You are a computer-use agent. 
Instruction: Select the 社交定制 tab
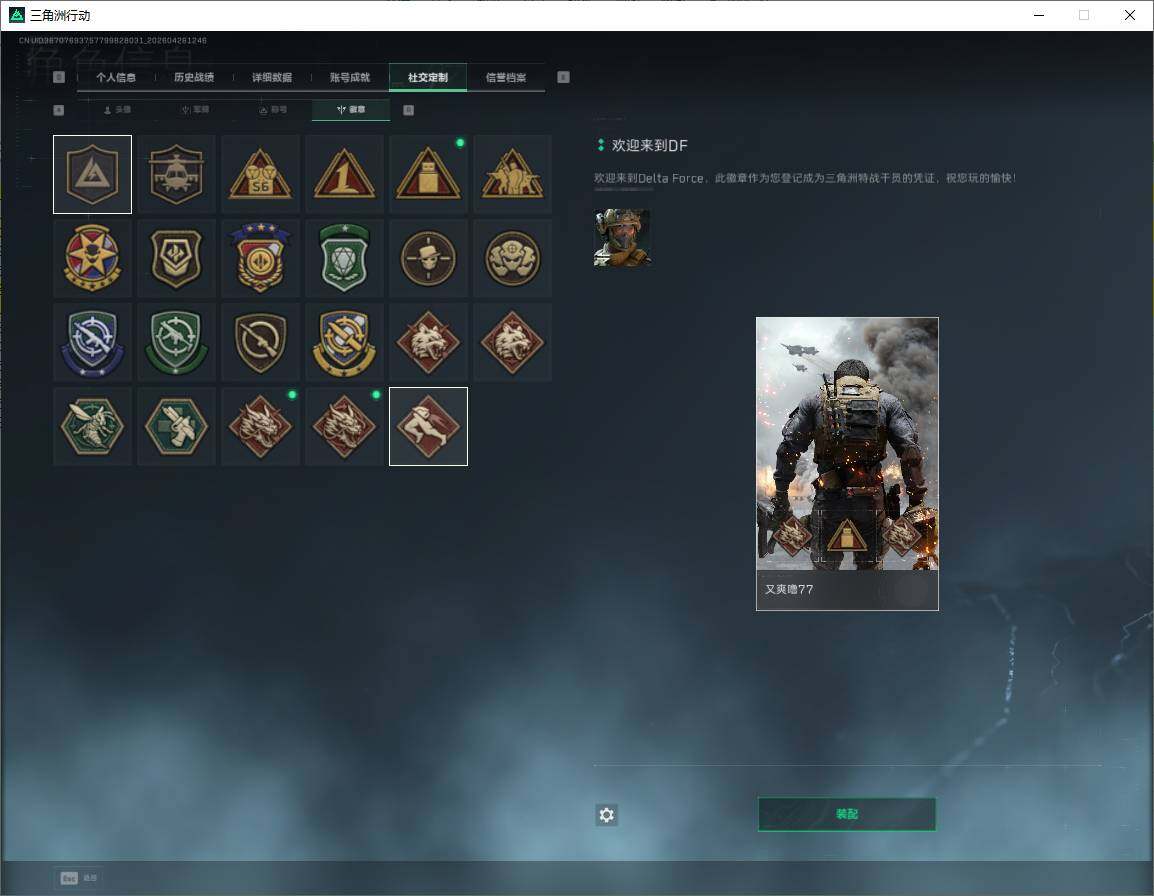tap(428, 77)
